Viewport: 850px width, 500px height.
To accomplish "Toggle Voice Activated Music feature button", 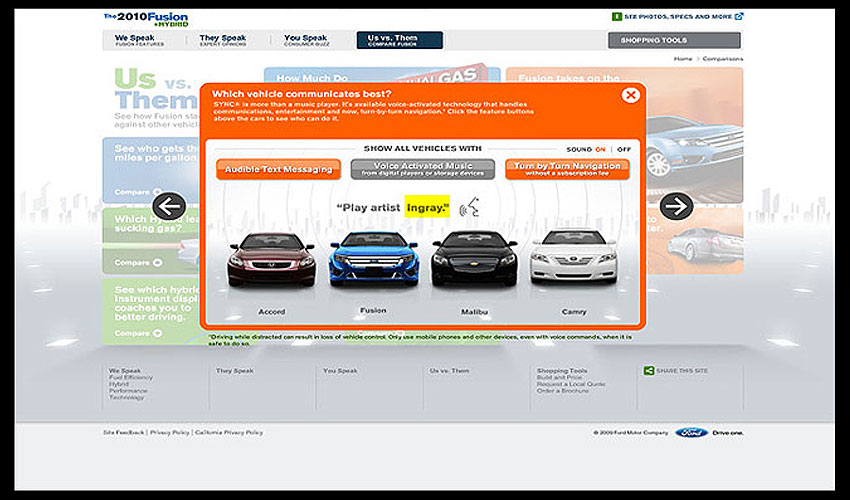I will 423,169.
